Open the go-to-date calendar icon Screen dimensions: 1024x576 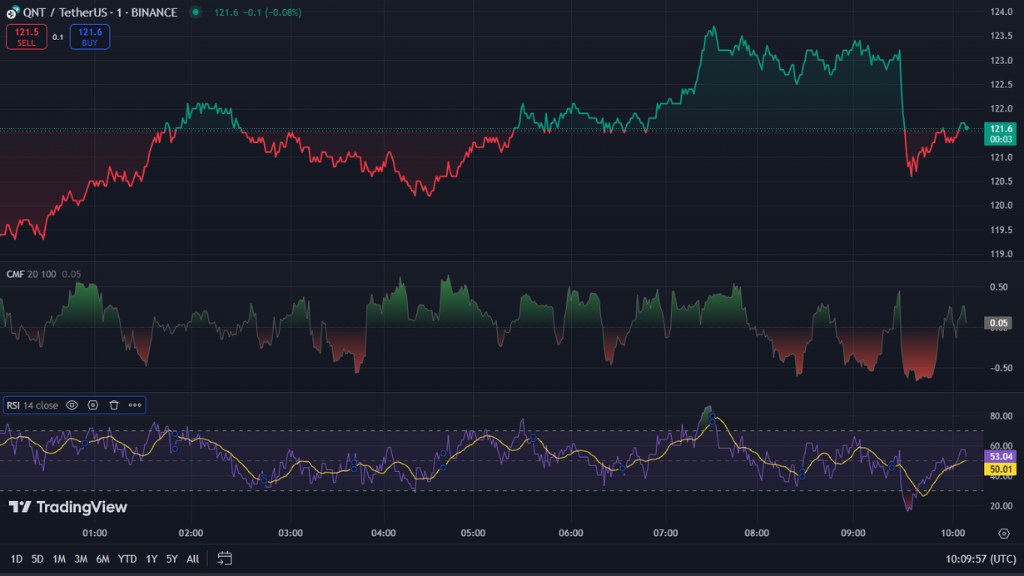225,558
